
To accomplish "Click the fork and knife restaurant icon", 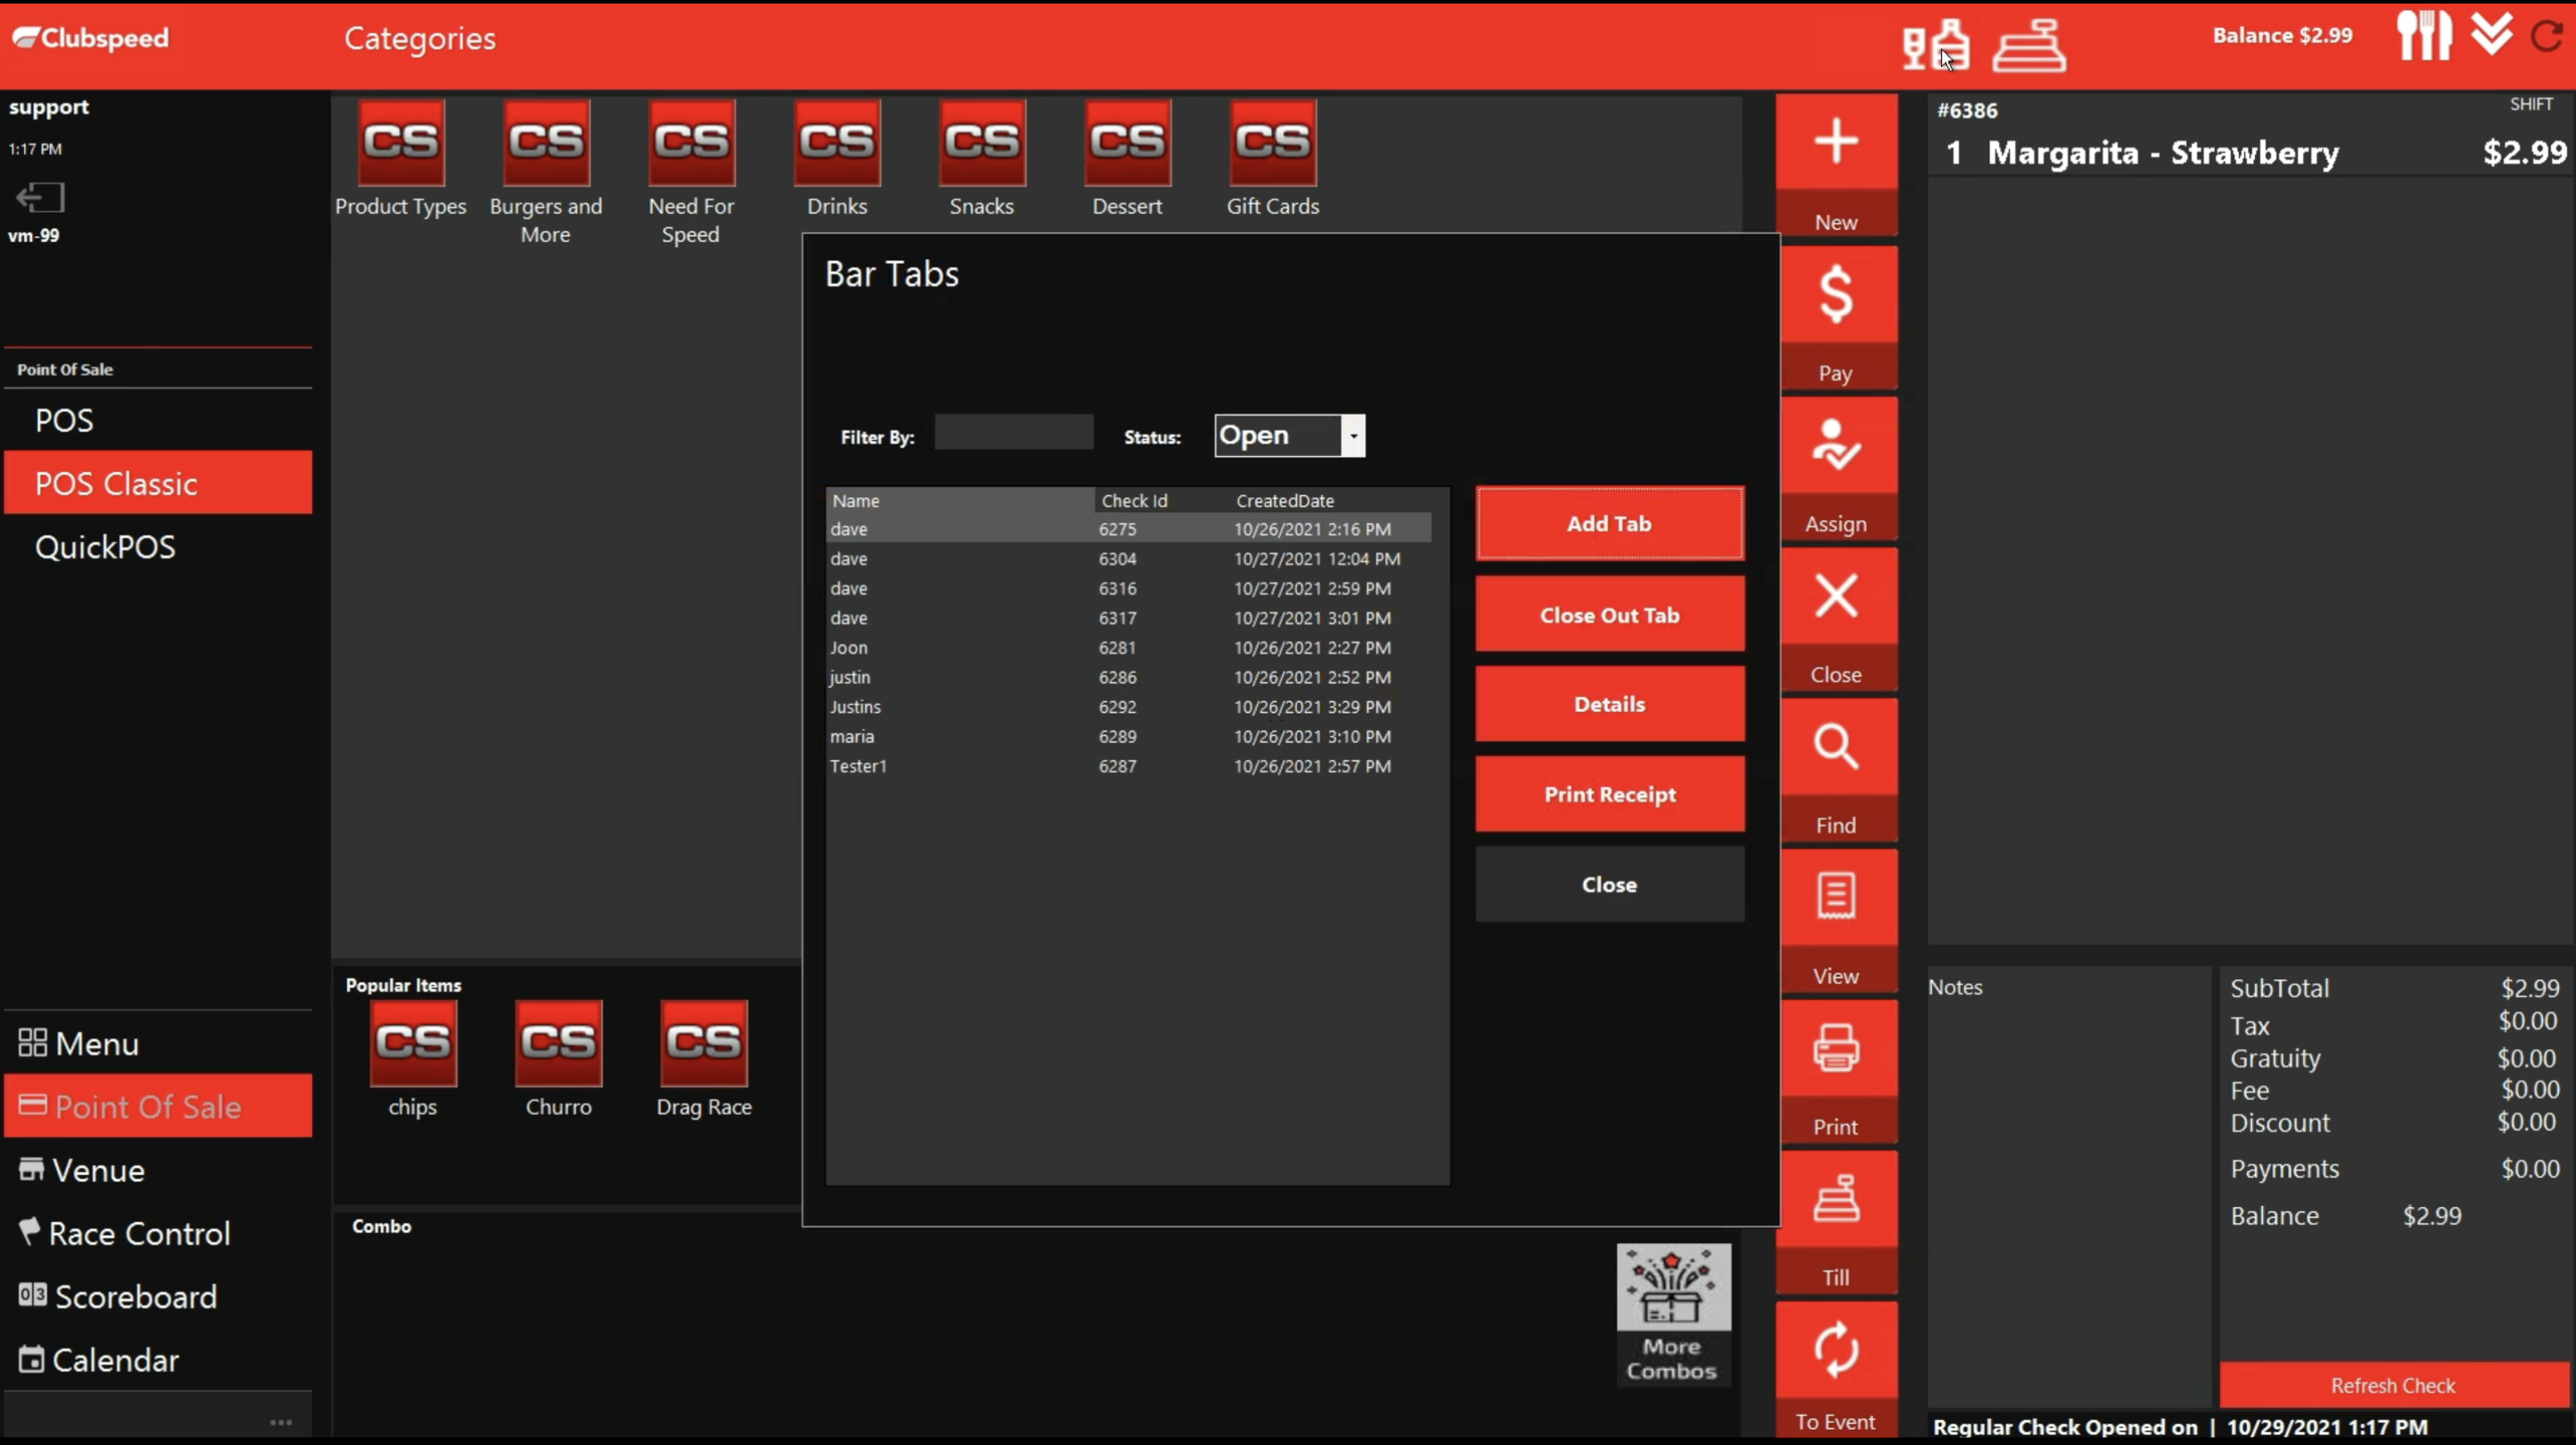I will coord(2423,36).
